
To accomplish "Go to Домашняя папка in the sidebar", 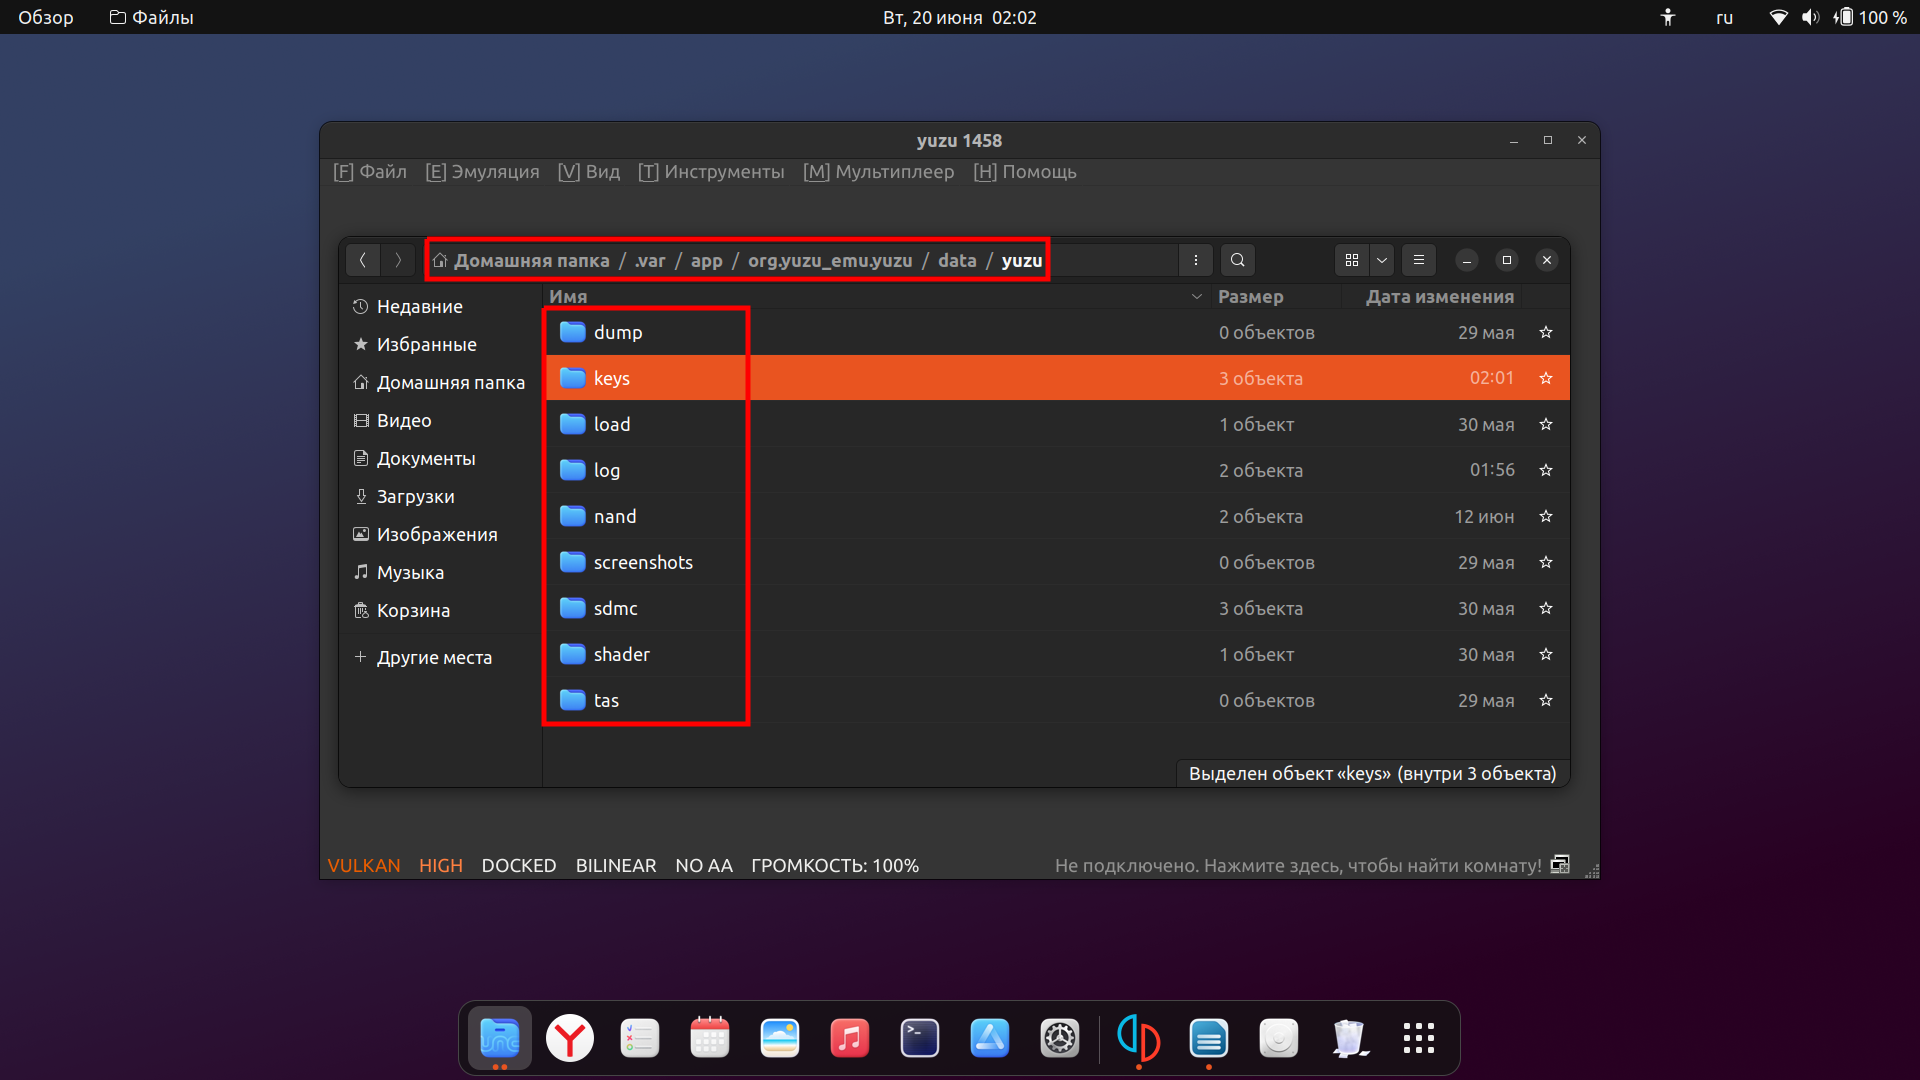I will pos(440,382).
